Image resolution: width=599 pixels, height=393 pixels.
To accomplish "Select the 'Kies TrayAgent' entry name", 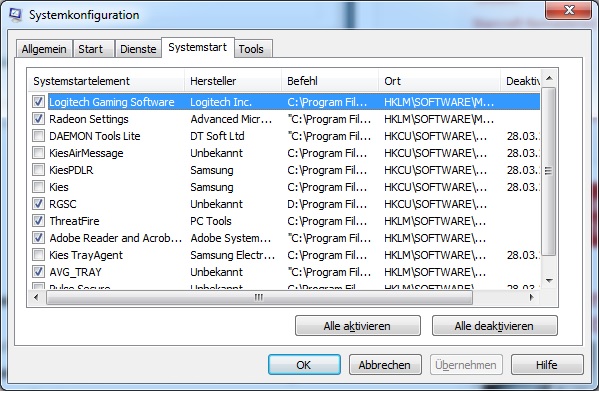I will click(86, 255).
